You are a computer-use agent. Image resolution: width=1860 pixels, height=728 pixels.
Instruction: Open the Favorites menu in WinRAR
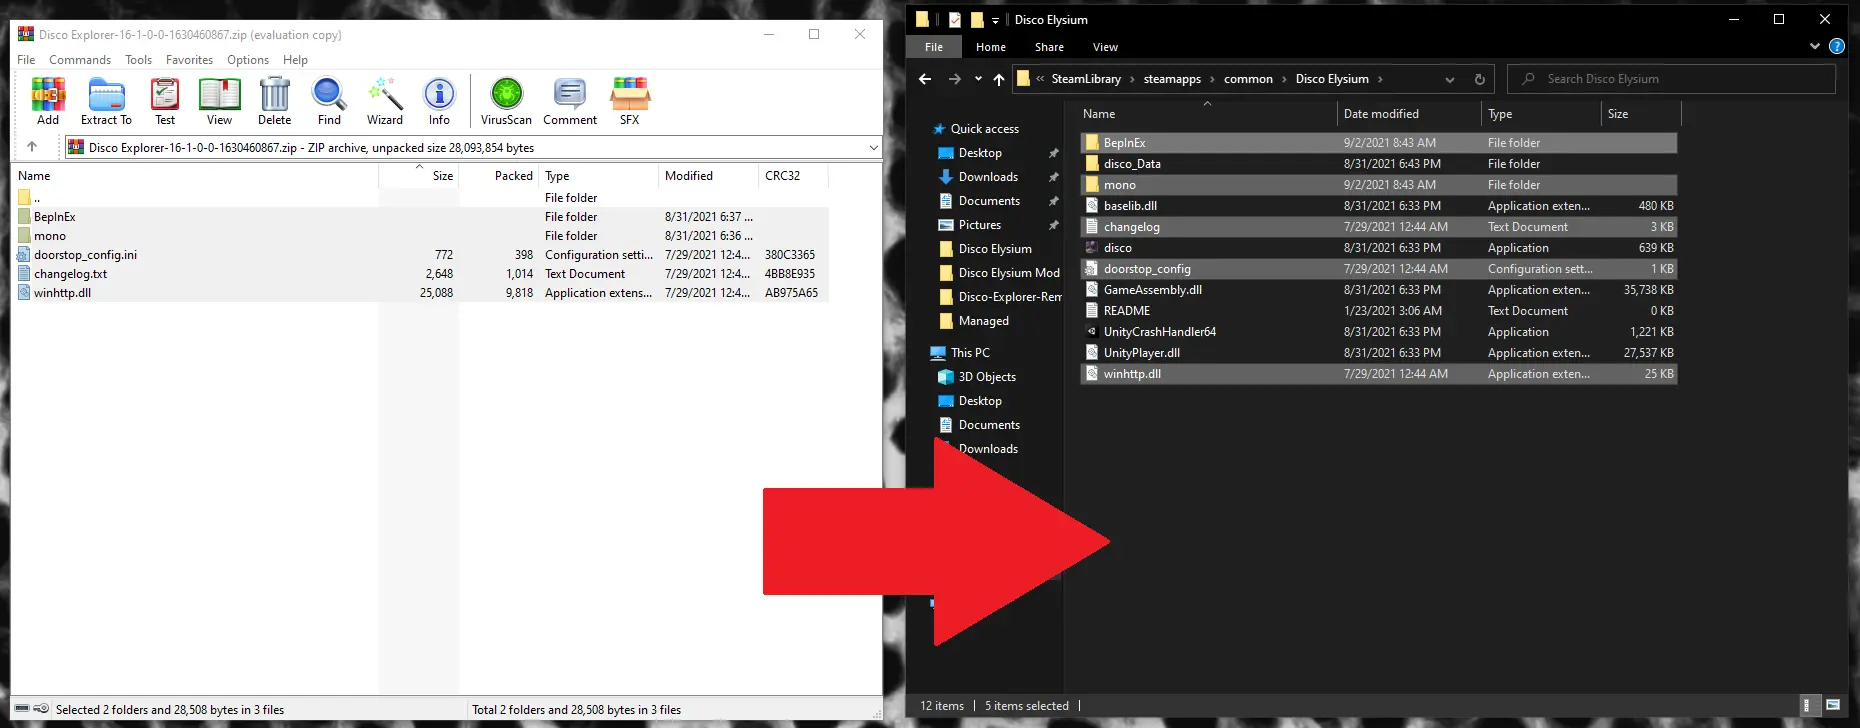pos(189,60)
